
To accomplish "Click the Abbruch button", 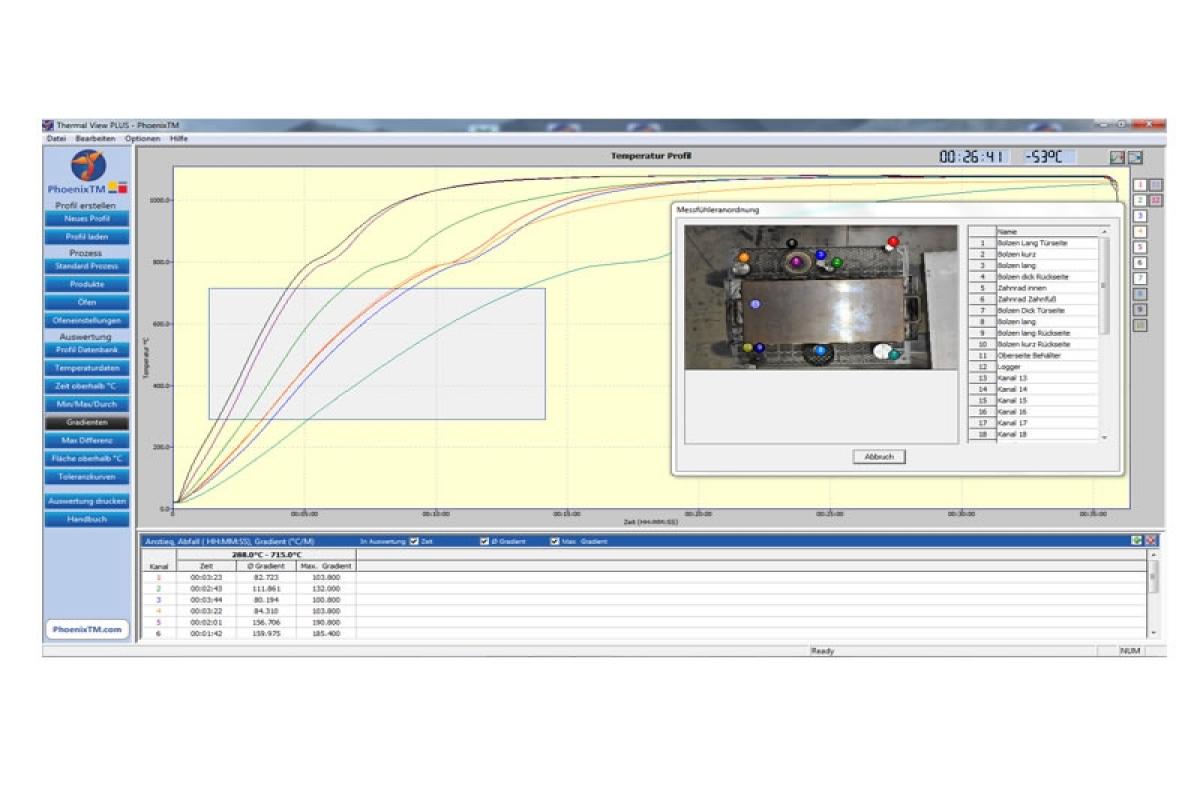I will [878, 457].
